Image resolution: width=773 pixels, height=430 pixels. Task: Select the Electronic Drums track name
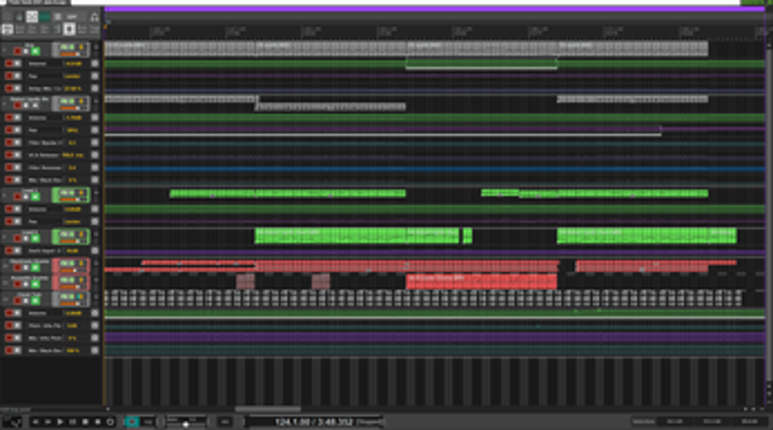(x=31, y=262)
